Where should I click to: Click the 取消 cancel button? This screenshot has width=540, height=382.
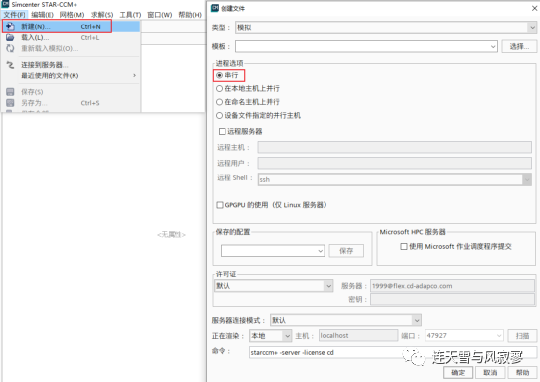[490, 372]
